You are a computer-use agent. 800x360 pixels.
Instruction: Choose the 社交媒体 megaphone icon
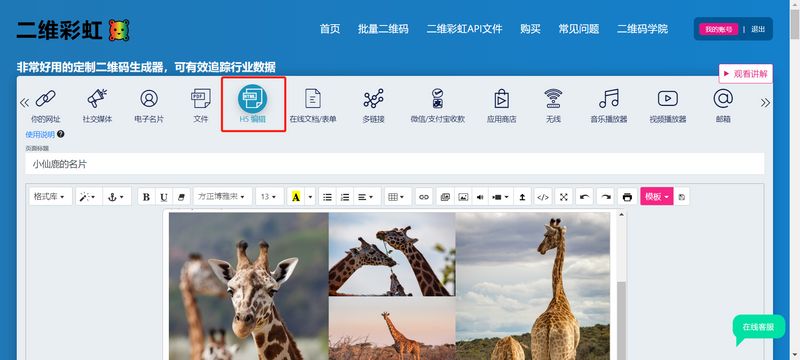(x=97, y=106)
